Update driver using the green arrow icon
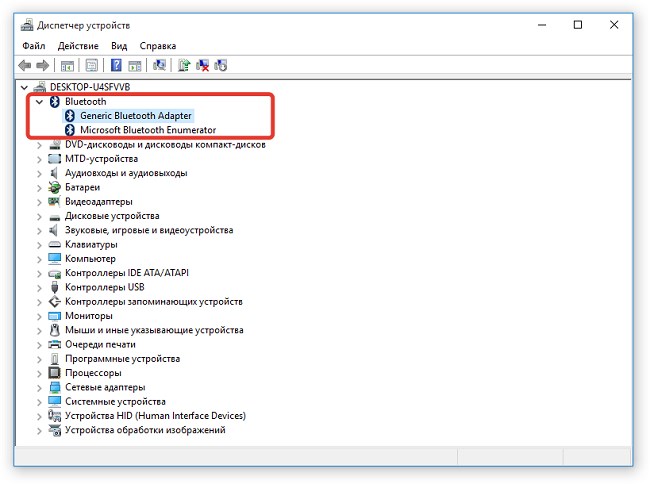This screenshot has width=650, height=484. 184,65
